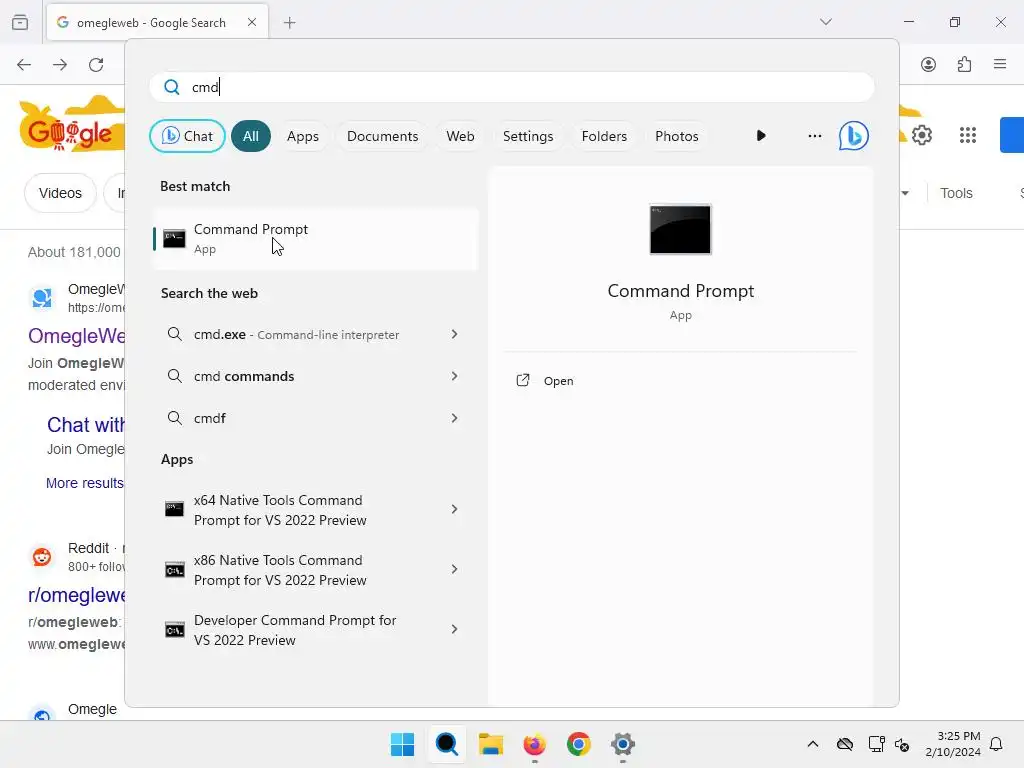Switch to the Settings filter
This screenshot has height=768, width=1024.
pos(528,136)
